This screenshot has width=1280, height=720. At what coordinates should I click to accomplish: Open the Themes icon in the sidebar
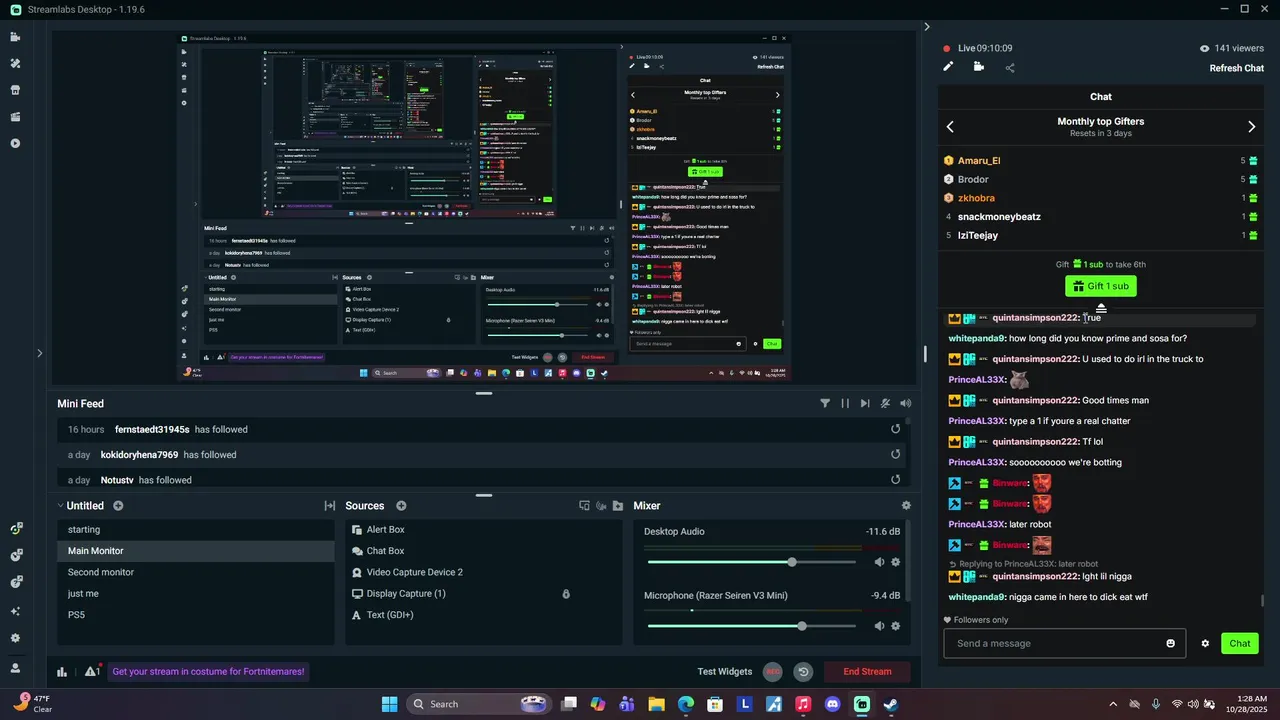(x=15, y=63)
